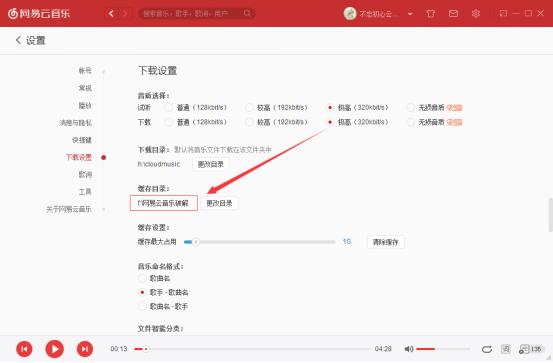Mute with the volume speaker icon
553x363 pixels.
coord(408,349)
